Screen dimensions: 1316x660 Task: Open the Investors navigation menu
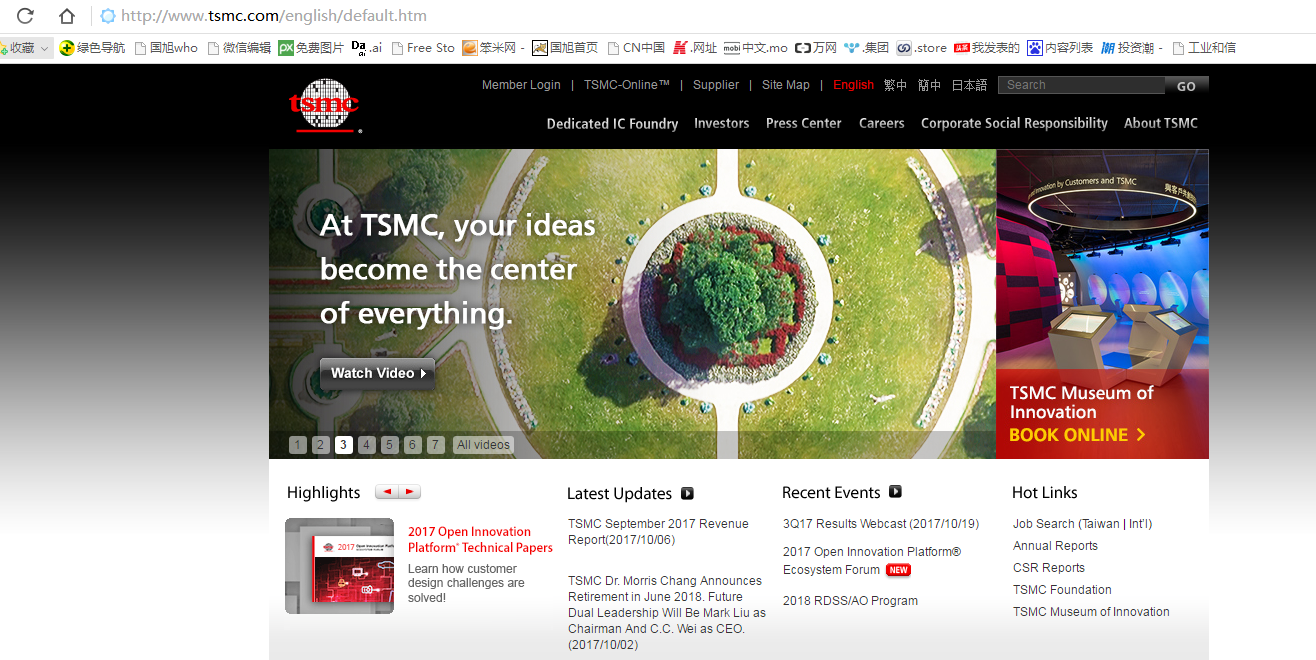pos(721,123)
